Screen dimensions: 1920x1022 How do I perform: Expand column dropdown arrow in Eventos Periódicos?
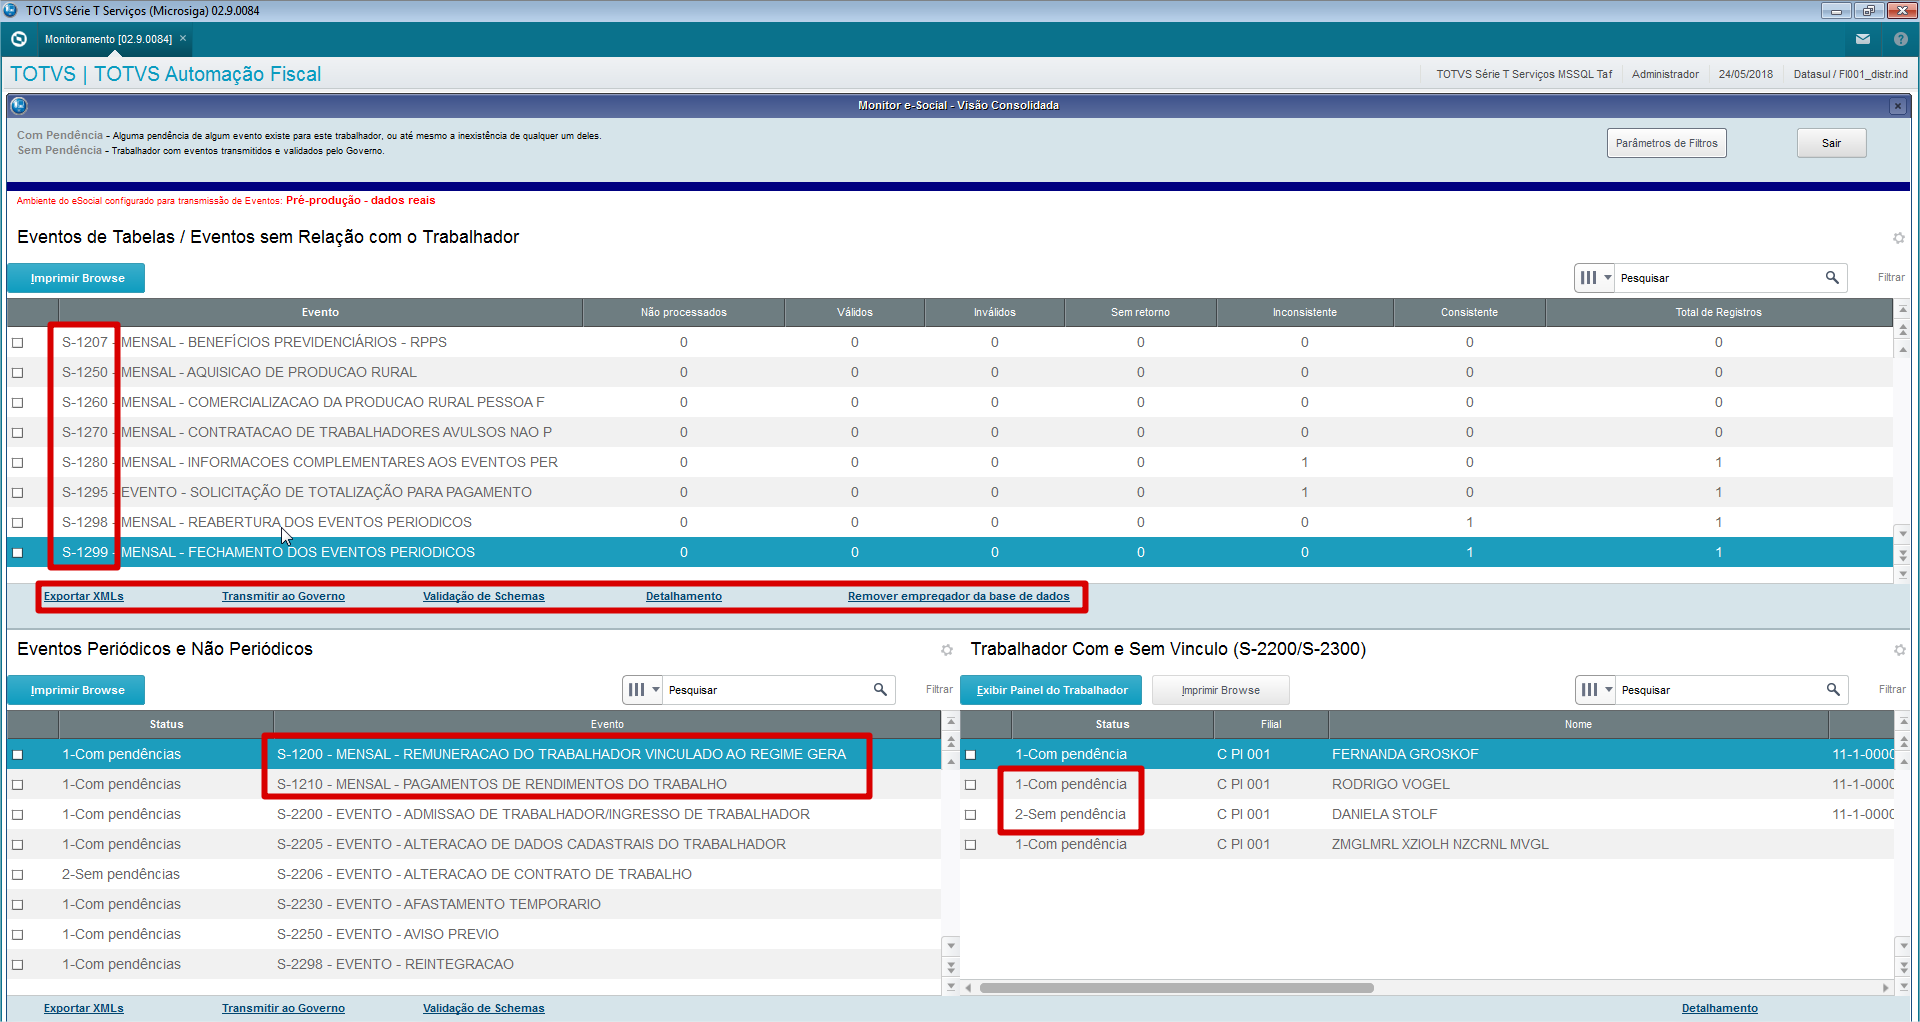click(x=656, y=690)
